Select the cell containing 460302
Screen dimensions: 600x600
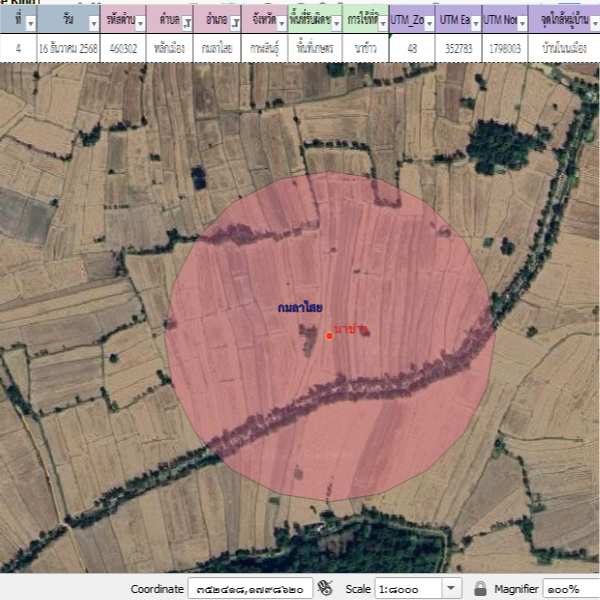(125, 48)
